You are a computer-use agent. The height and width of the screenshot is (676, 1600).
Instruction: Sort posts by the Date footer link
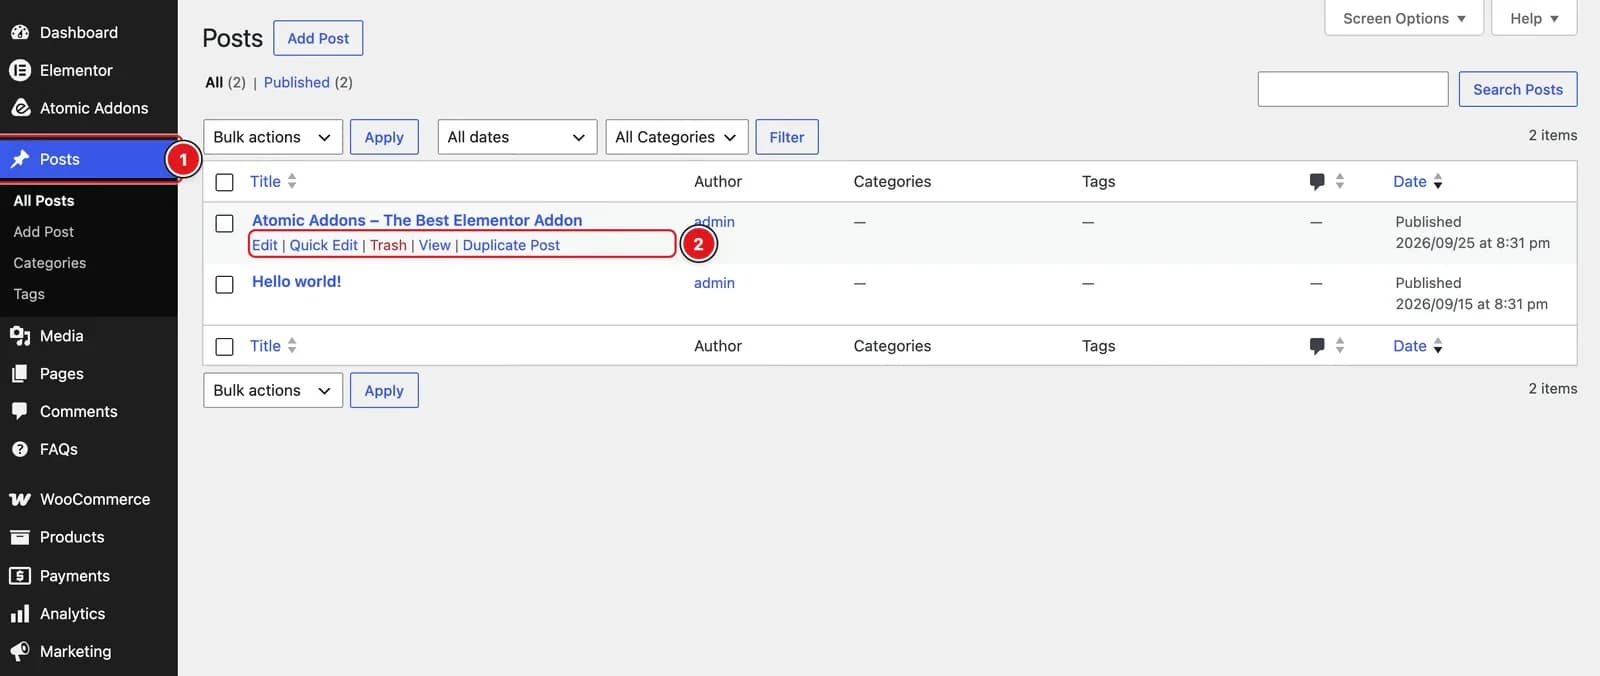click(x=1410, y=345)
